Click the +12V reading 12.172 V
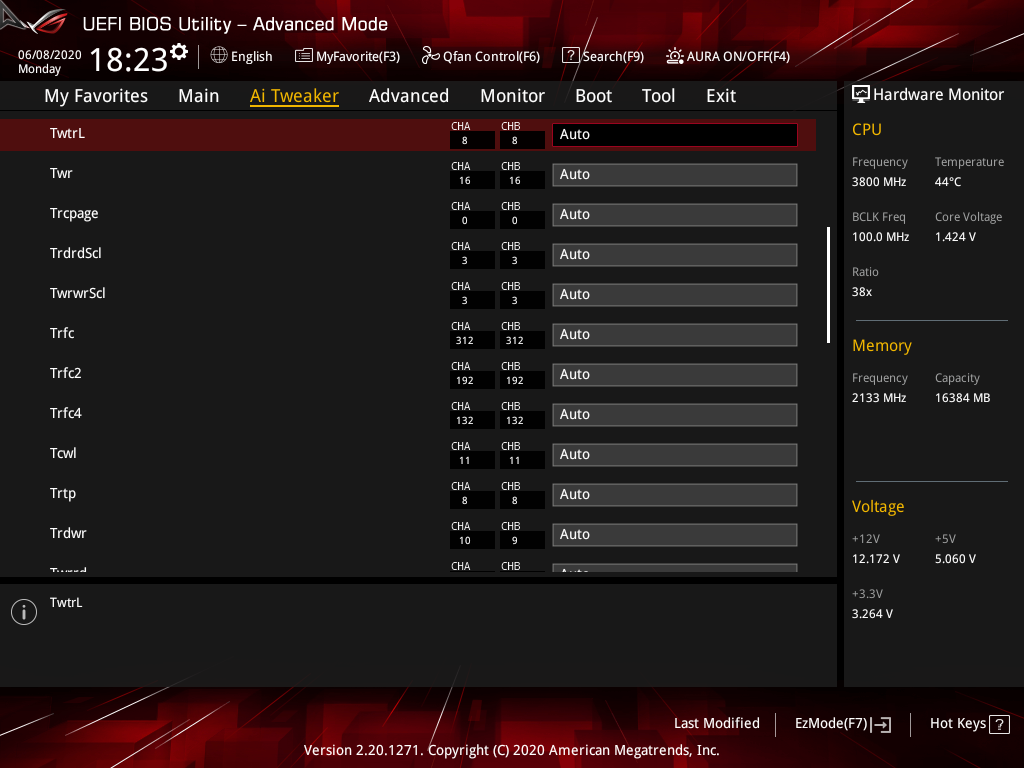This screenshot has width=1024, height=768. pyautogui.click(x=876, y=559)
